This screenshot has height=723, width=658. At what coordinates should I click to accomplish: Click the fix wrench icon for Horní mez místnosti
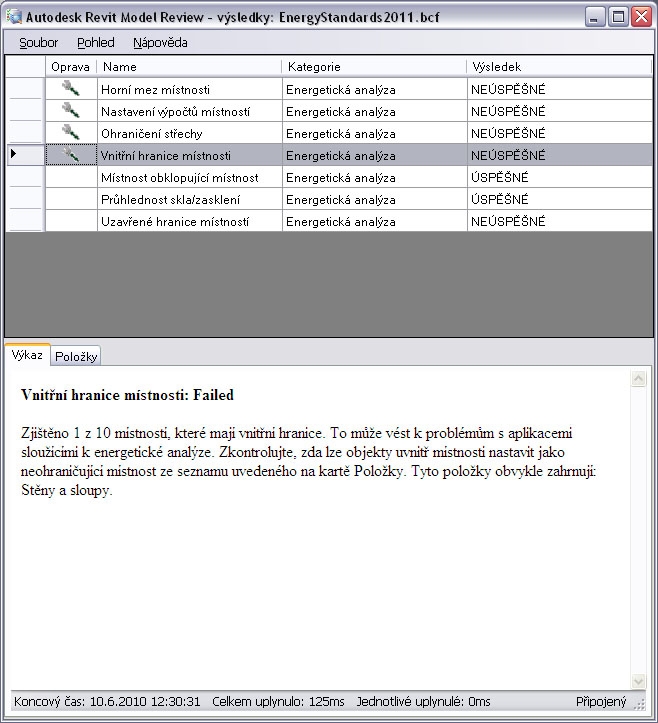coord(71,88)
